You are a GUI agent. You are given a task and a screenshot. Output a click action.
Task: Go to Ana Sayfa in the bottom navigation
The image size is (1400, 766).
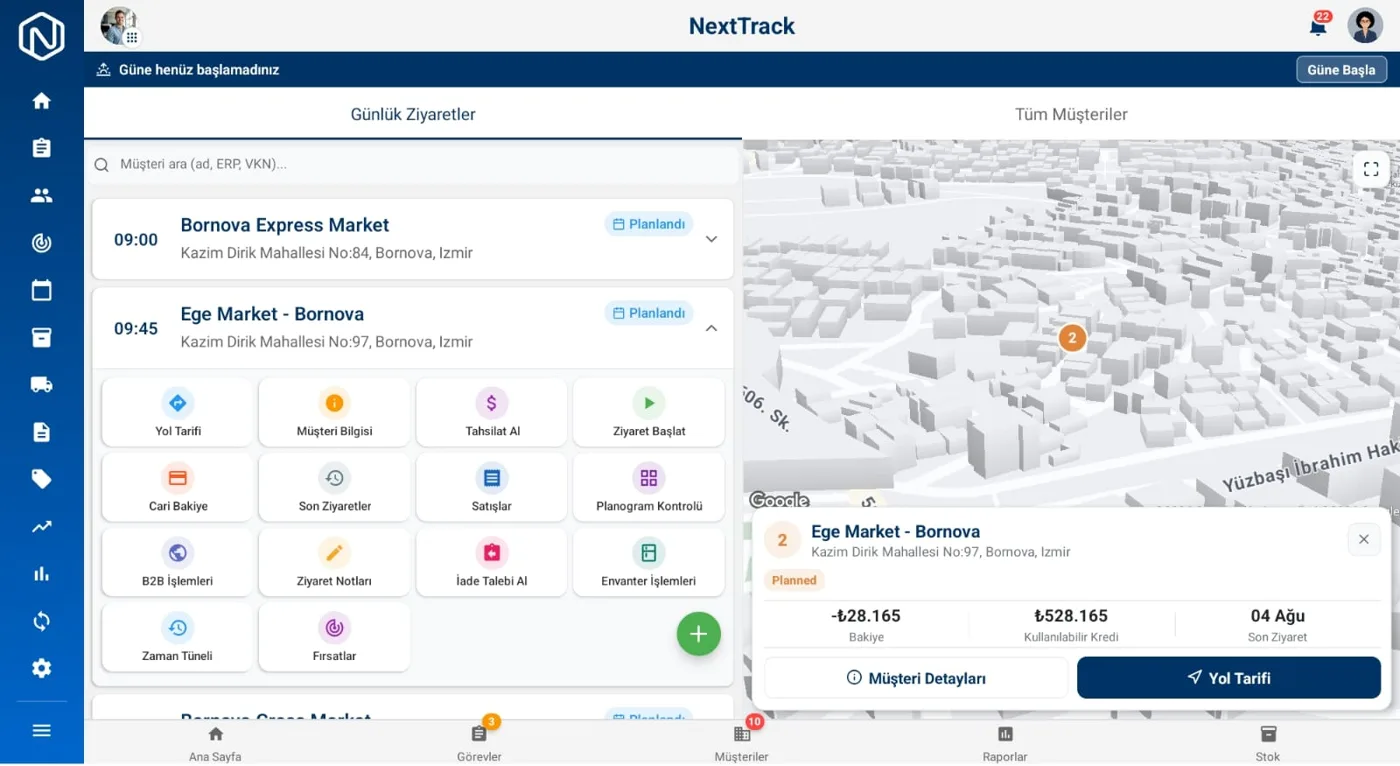tap(215, 744)
